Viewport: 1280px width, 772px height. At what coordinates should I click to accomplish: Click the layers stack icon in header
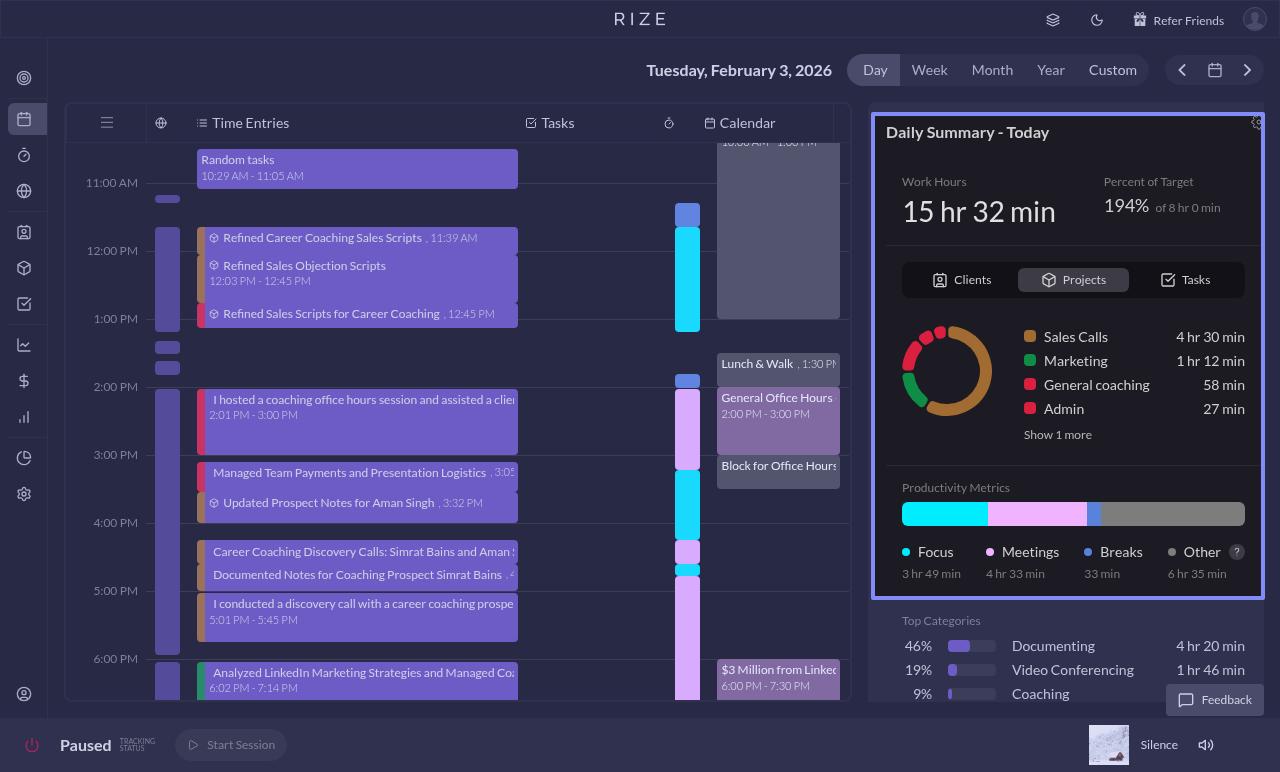click(x=1053, y=20)
